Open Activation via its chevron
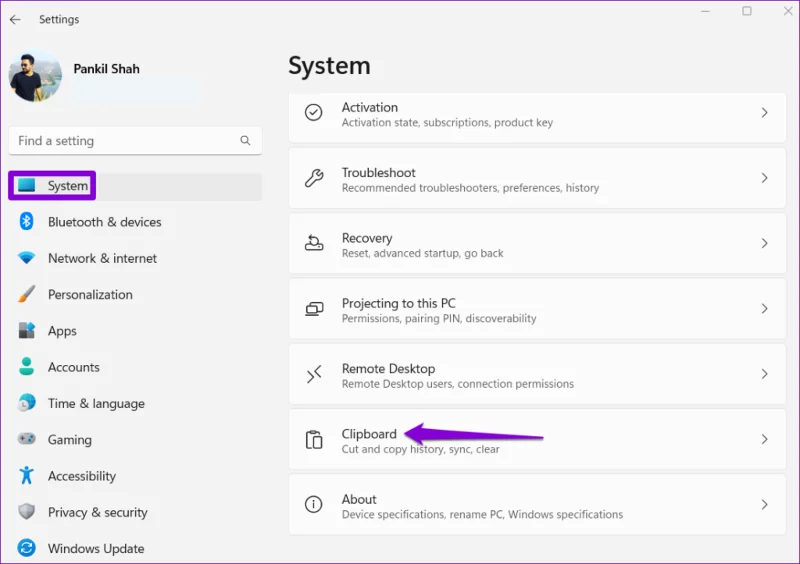800x564 pixels. [x=764, y=113]
